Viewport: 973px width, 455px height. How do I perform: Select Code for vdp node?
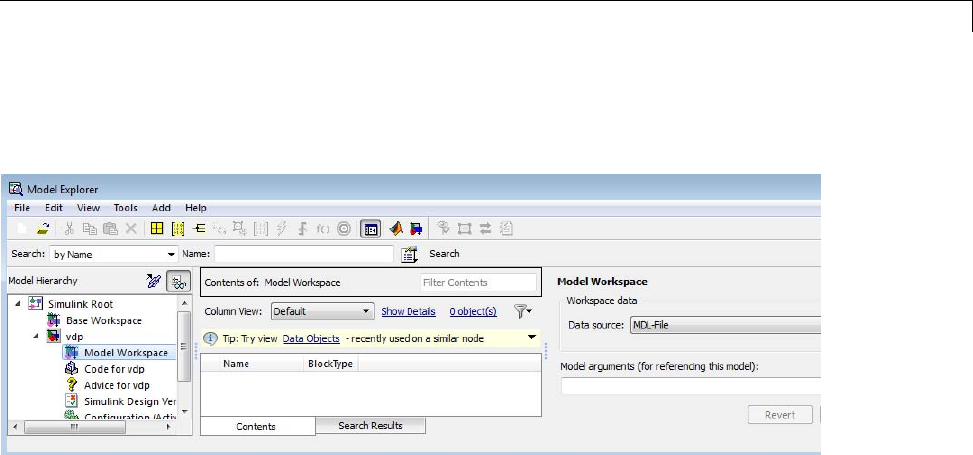click(114, 369)
